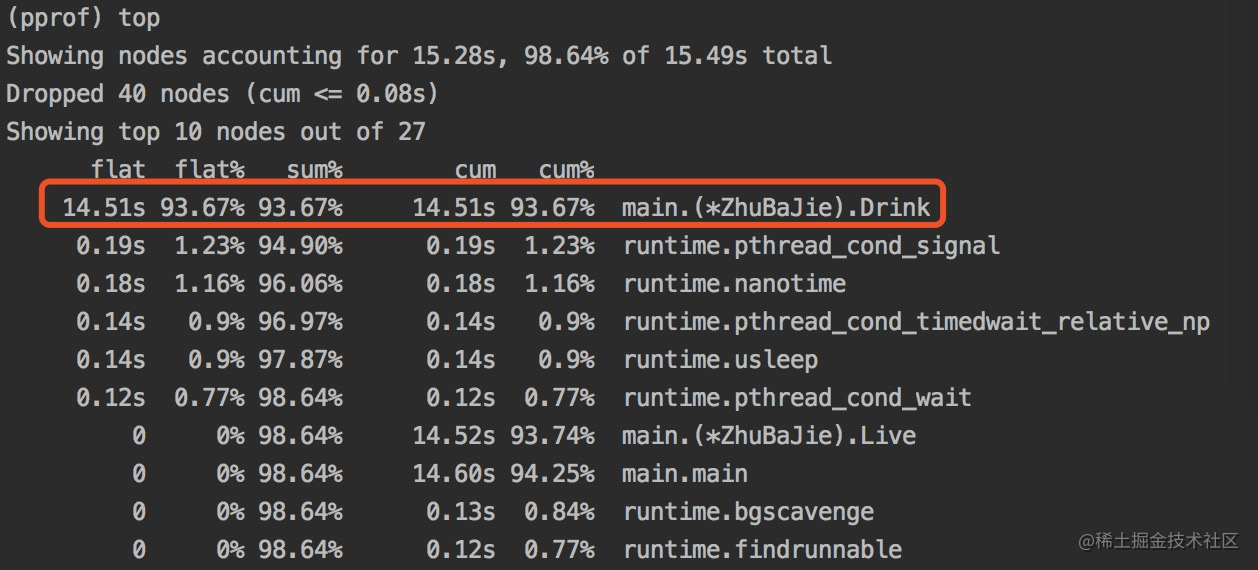Image resolution: width=1258 pixels, height=570 pixels.
Task: Click the 0.77% flat% value of pthread_cond_wait
Action: 209,398
